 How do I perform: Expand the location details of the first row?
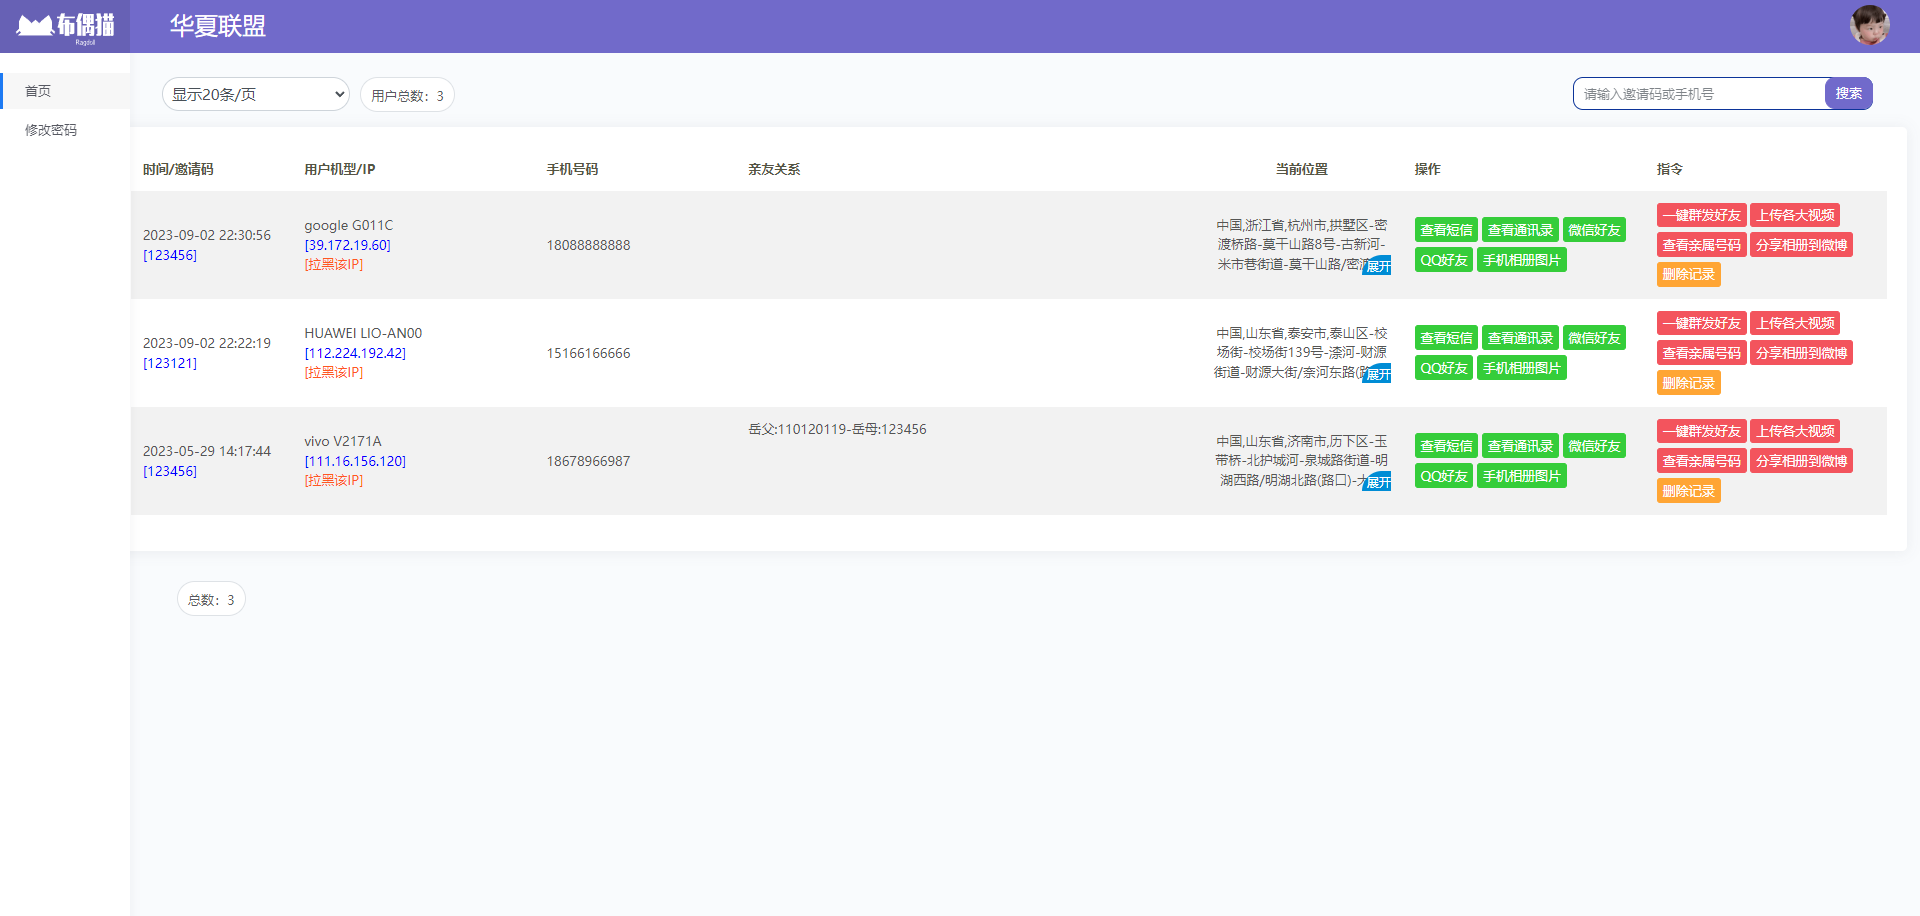[1377, 265]
